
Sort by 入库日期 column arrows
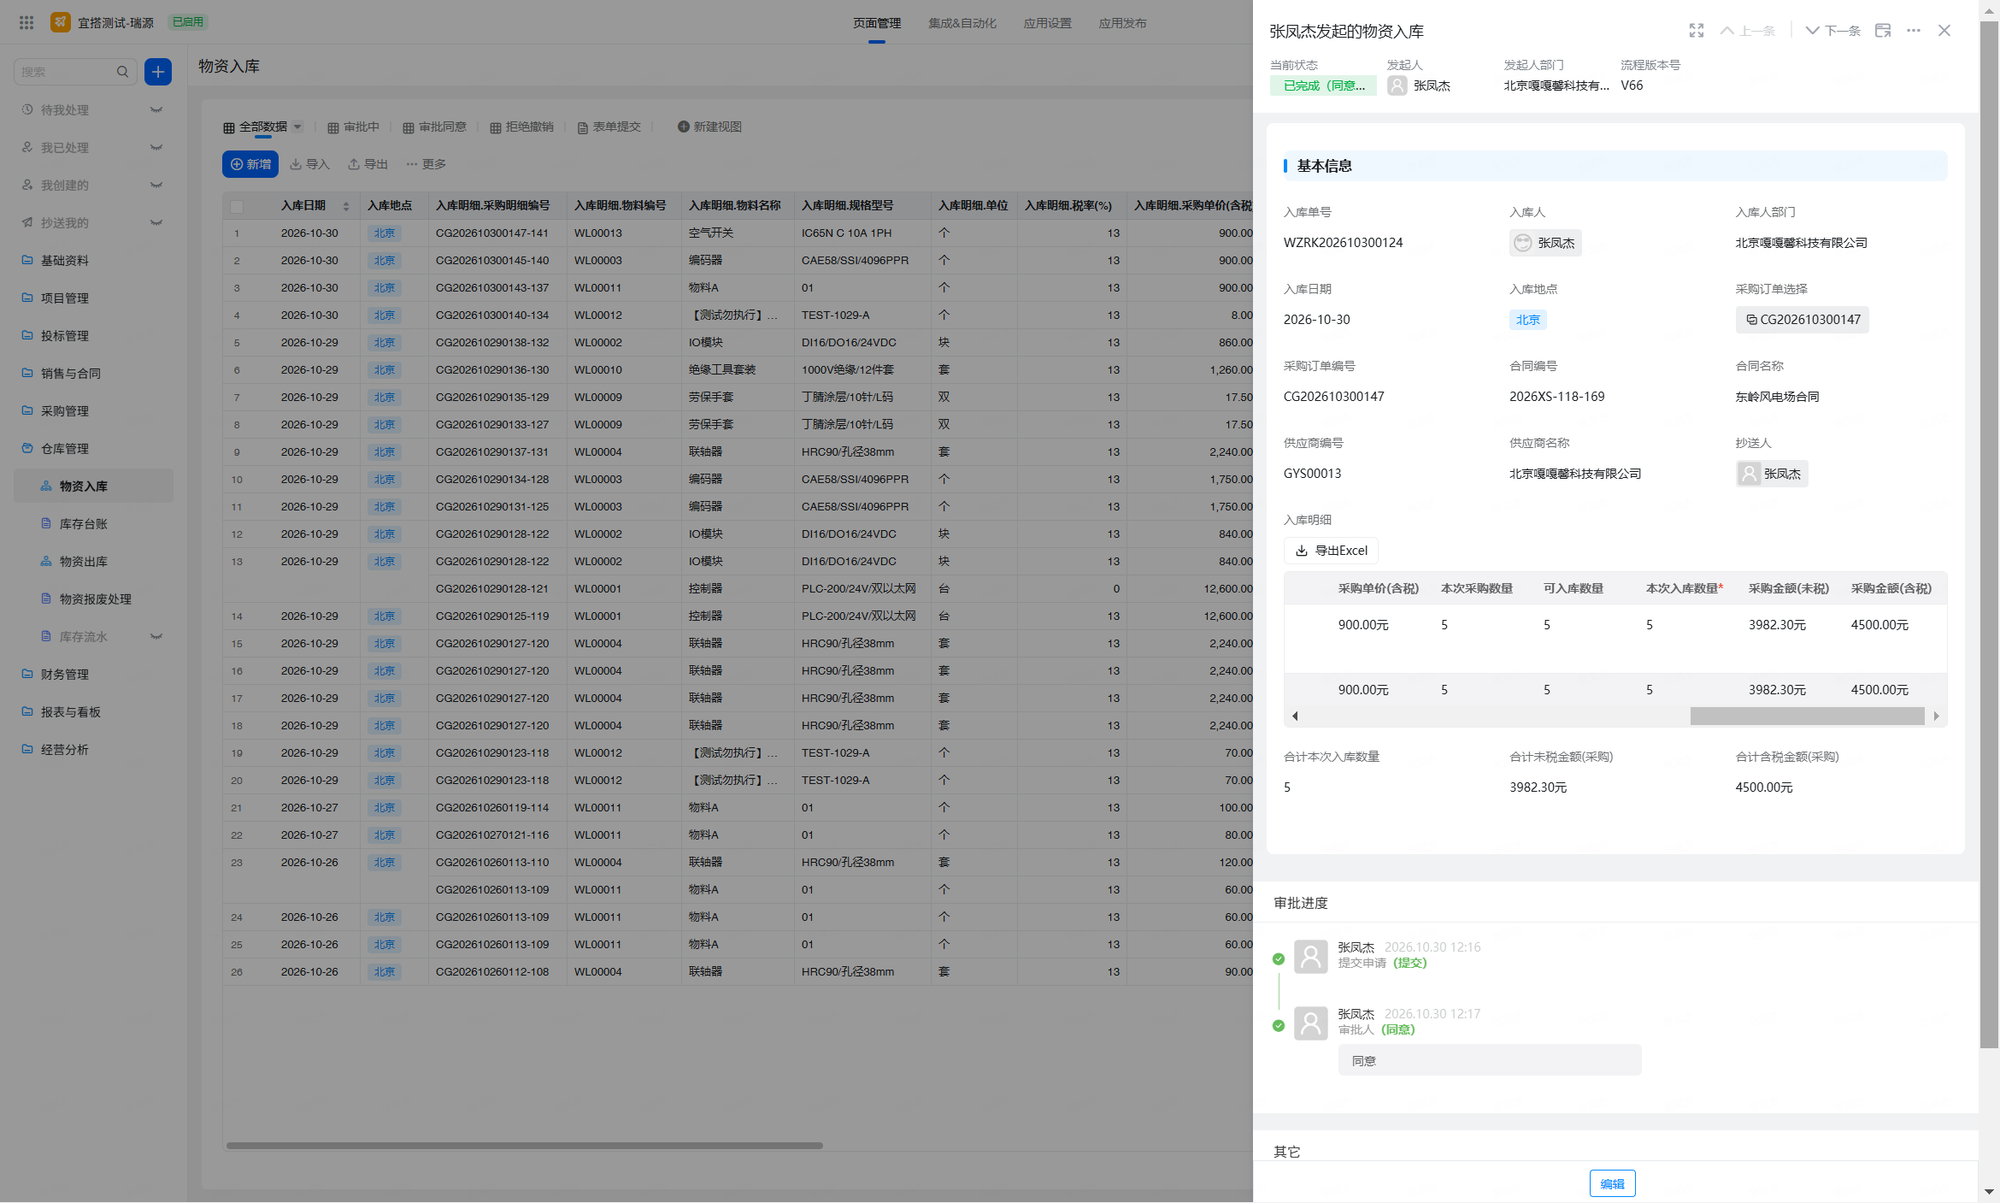(x=346, y=206)
